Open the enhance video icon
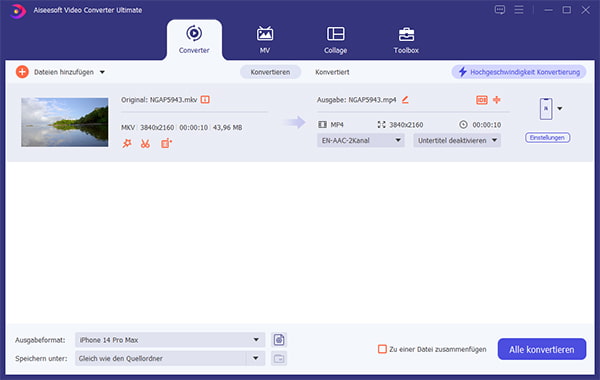The image size is (600, 380). pyautogui.click(x=166, y=144)
